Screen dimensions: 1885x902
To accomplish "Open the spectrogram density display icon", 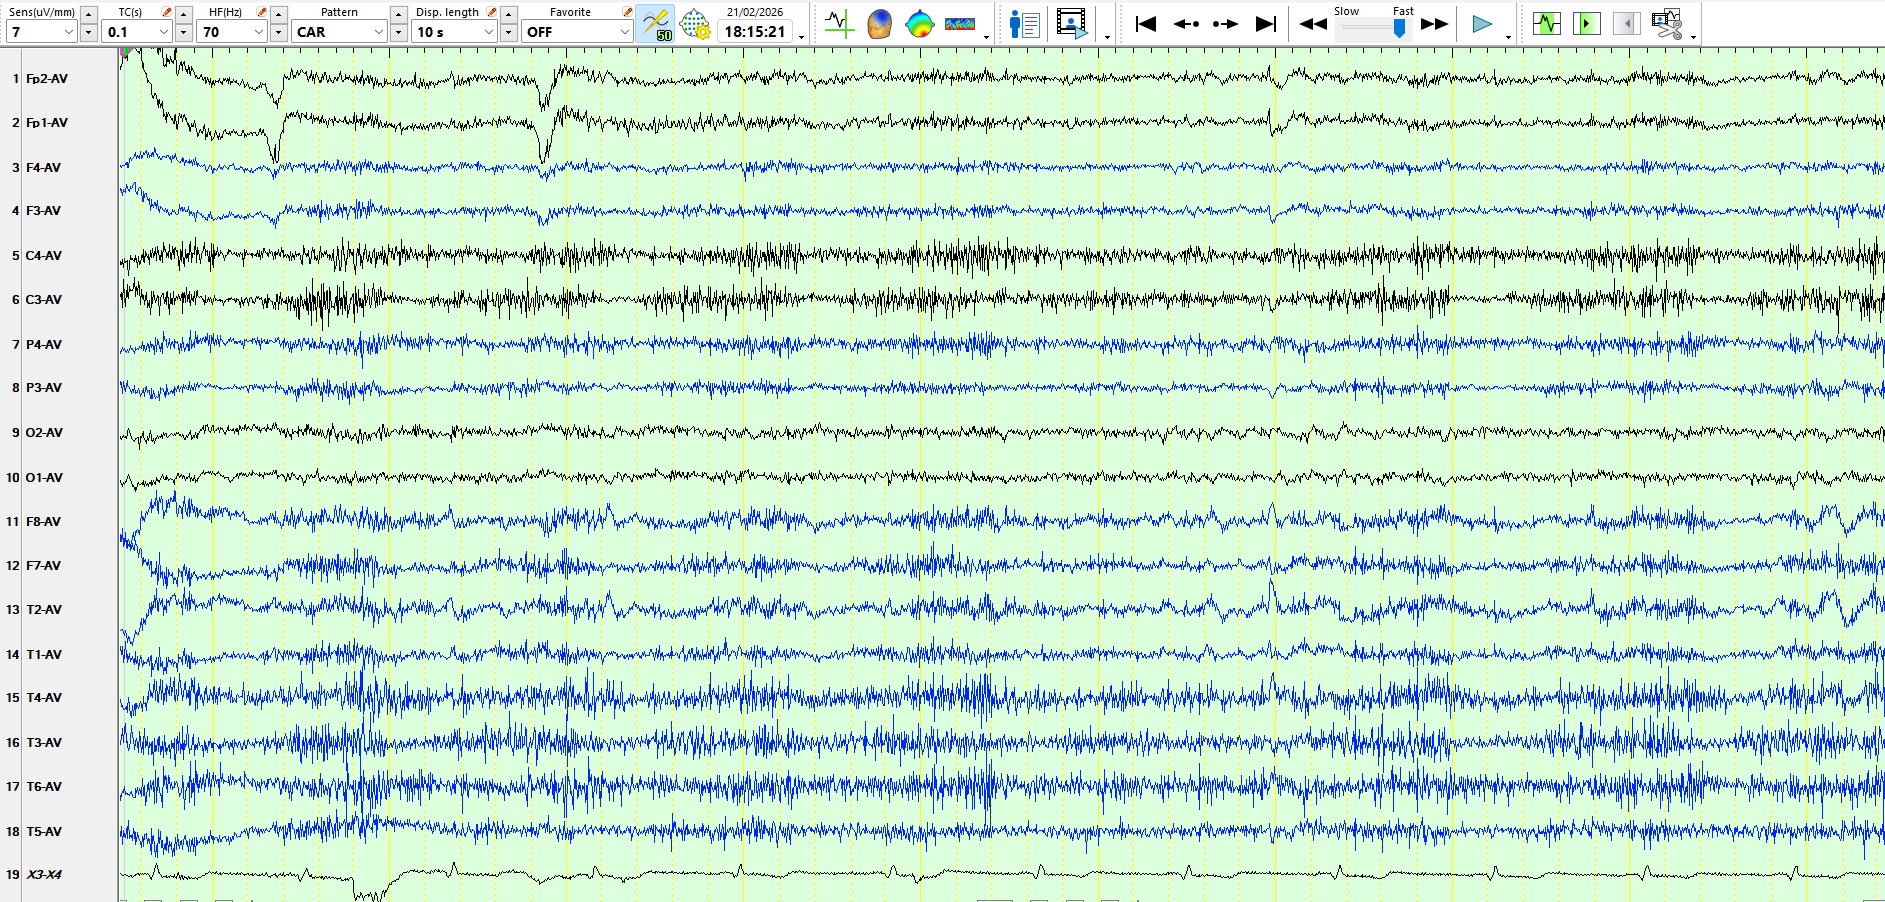I will (959, 24).
